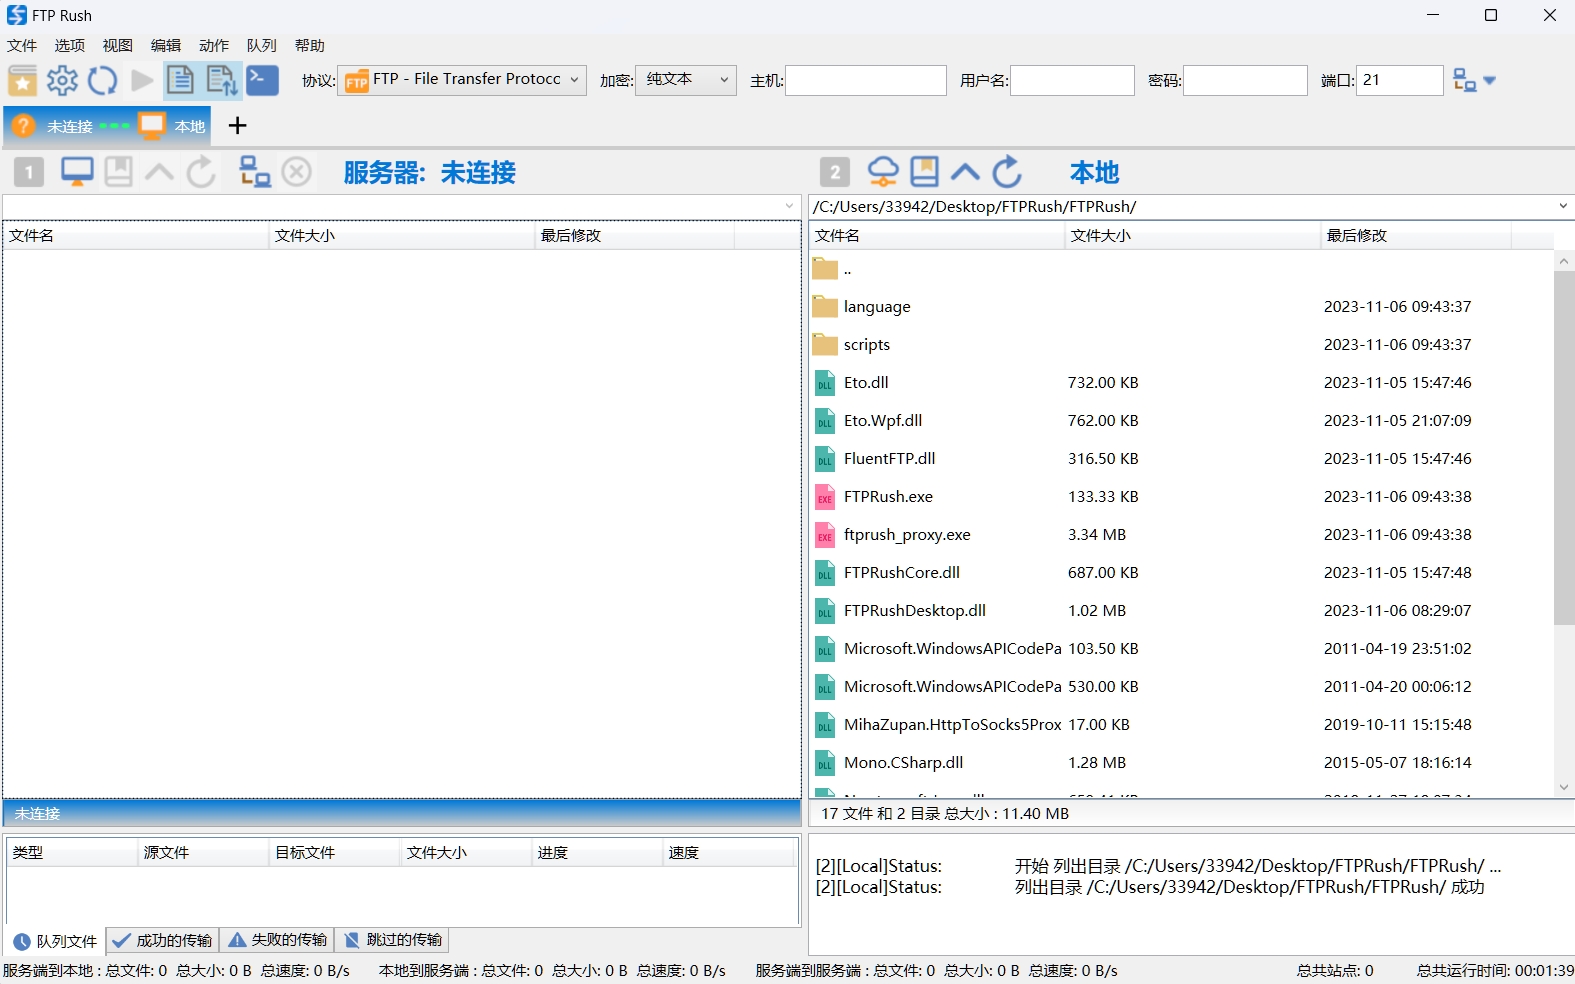
Task: Click scrollbar down arrow in local list
Action: click(1564, 787)
